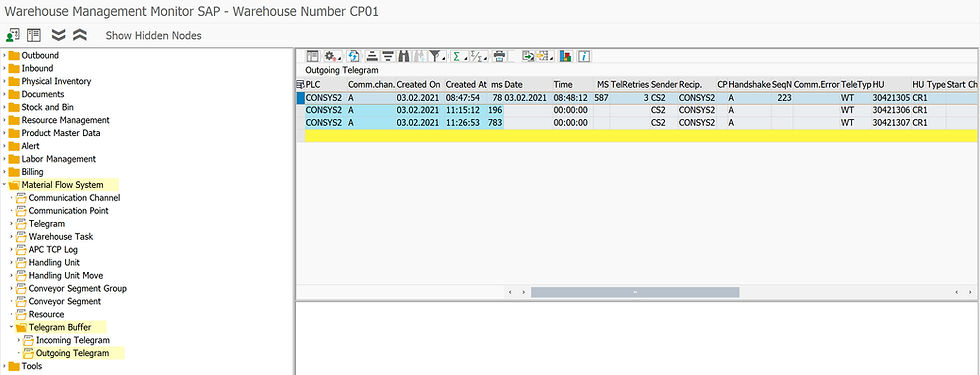Click the row selector of the first telegram row
Image resolution: width=980 pixels, height=375 pixels.
[300, 98]
